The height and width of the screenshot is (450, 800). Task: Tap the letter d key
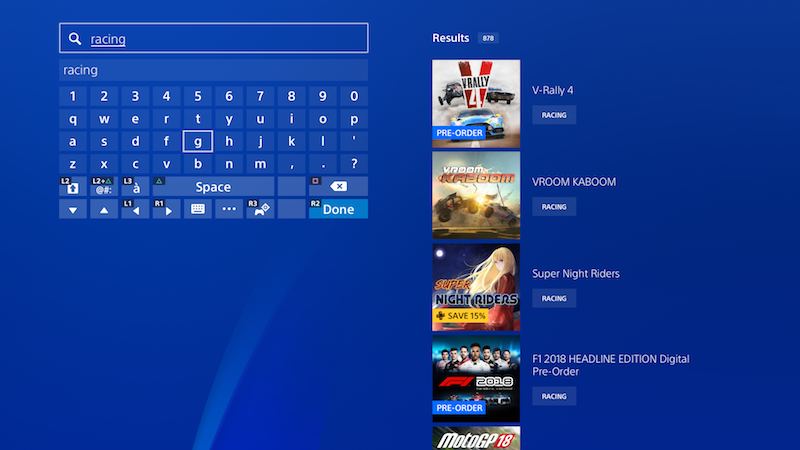pyautogui.click(x=135, y=141)
